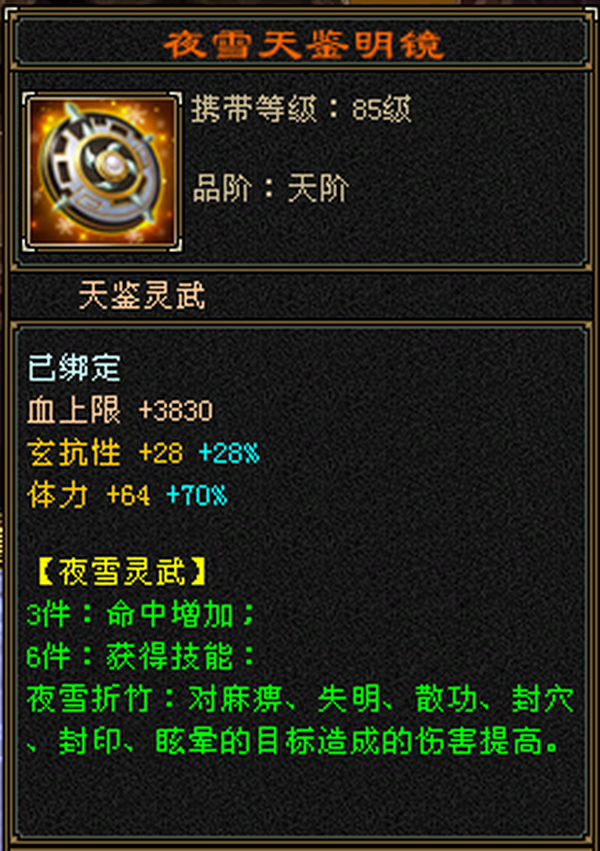The width and height of the screenshot is (600, 851).
Task: Click the +28 yellow resistance value
Action: pos(161,453)
